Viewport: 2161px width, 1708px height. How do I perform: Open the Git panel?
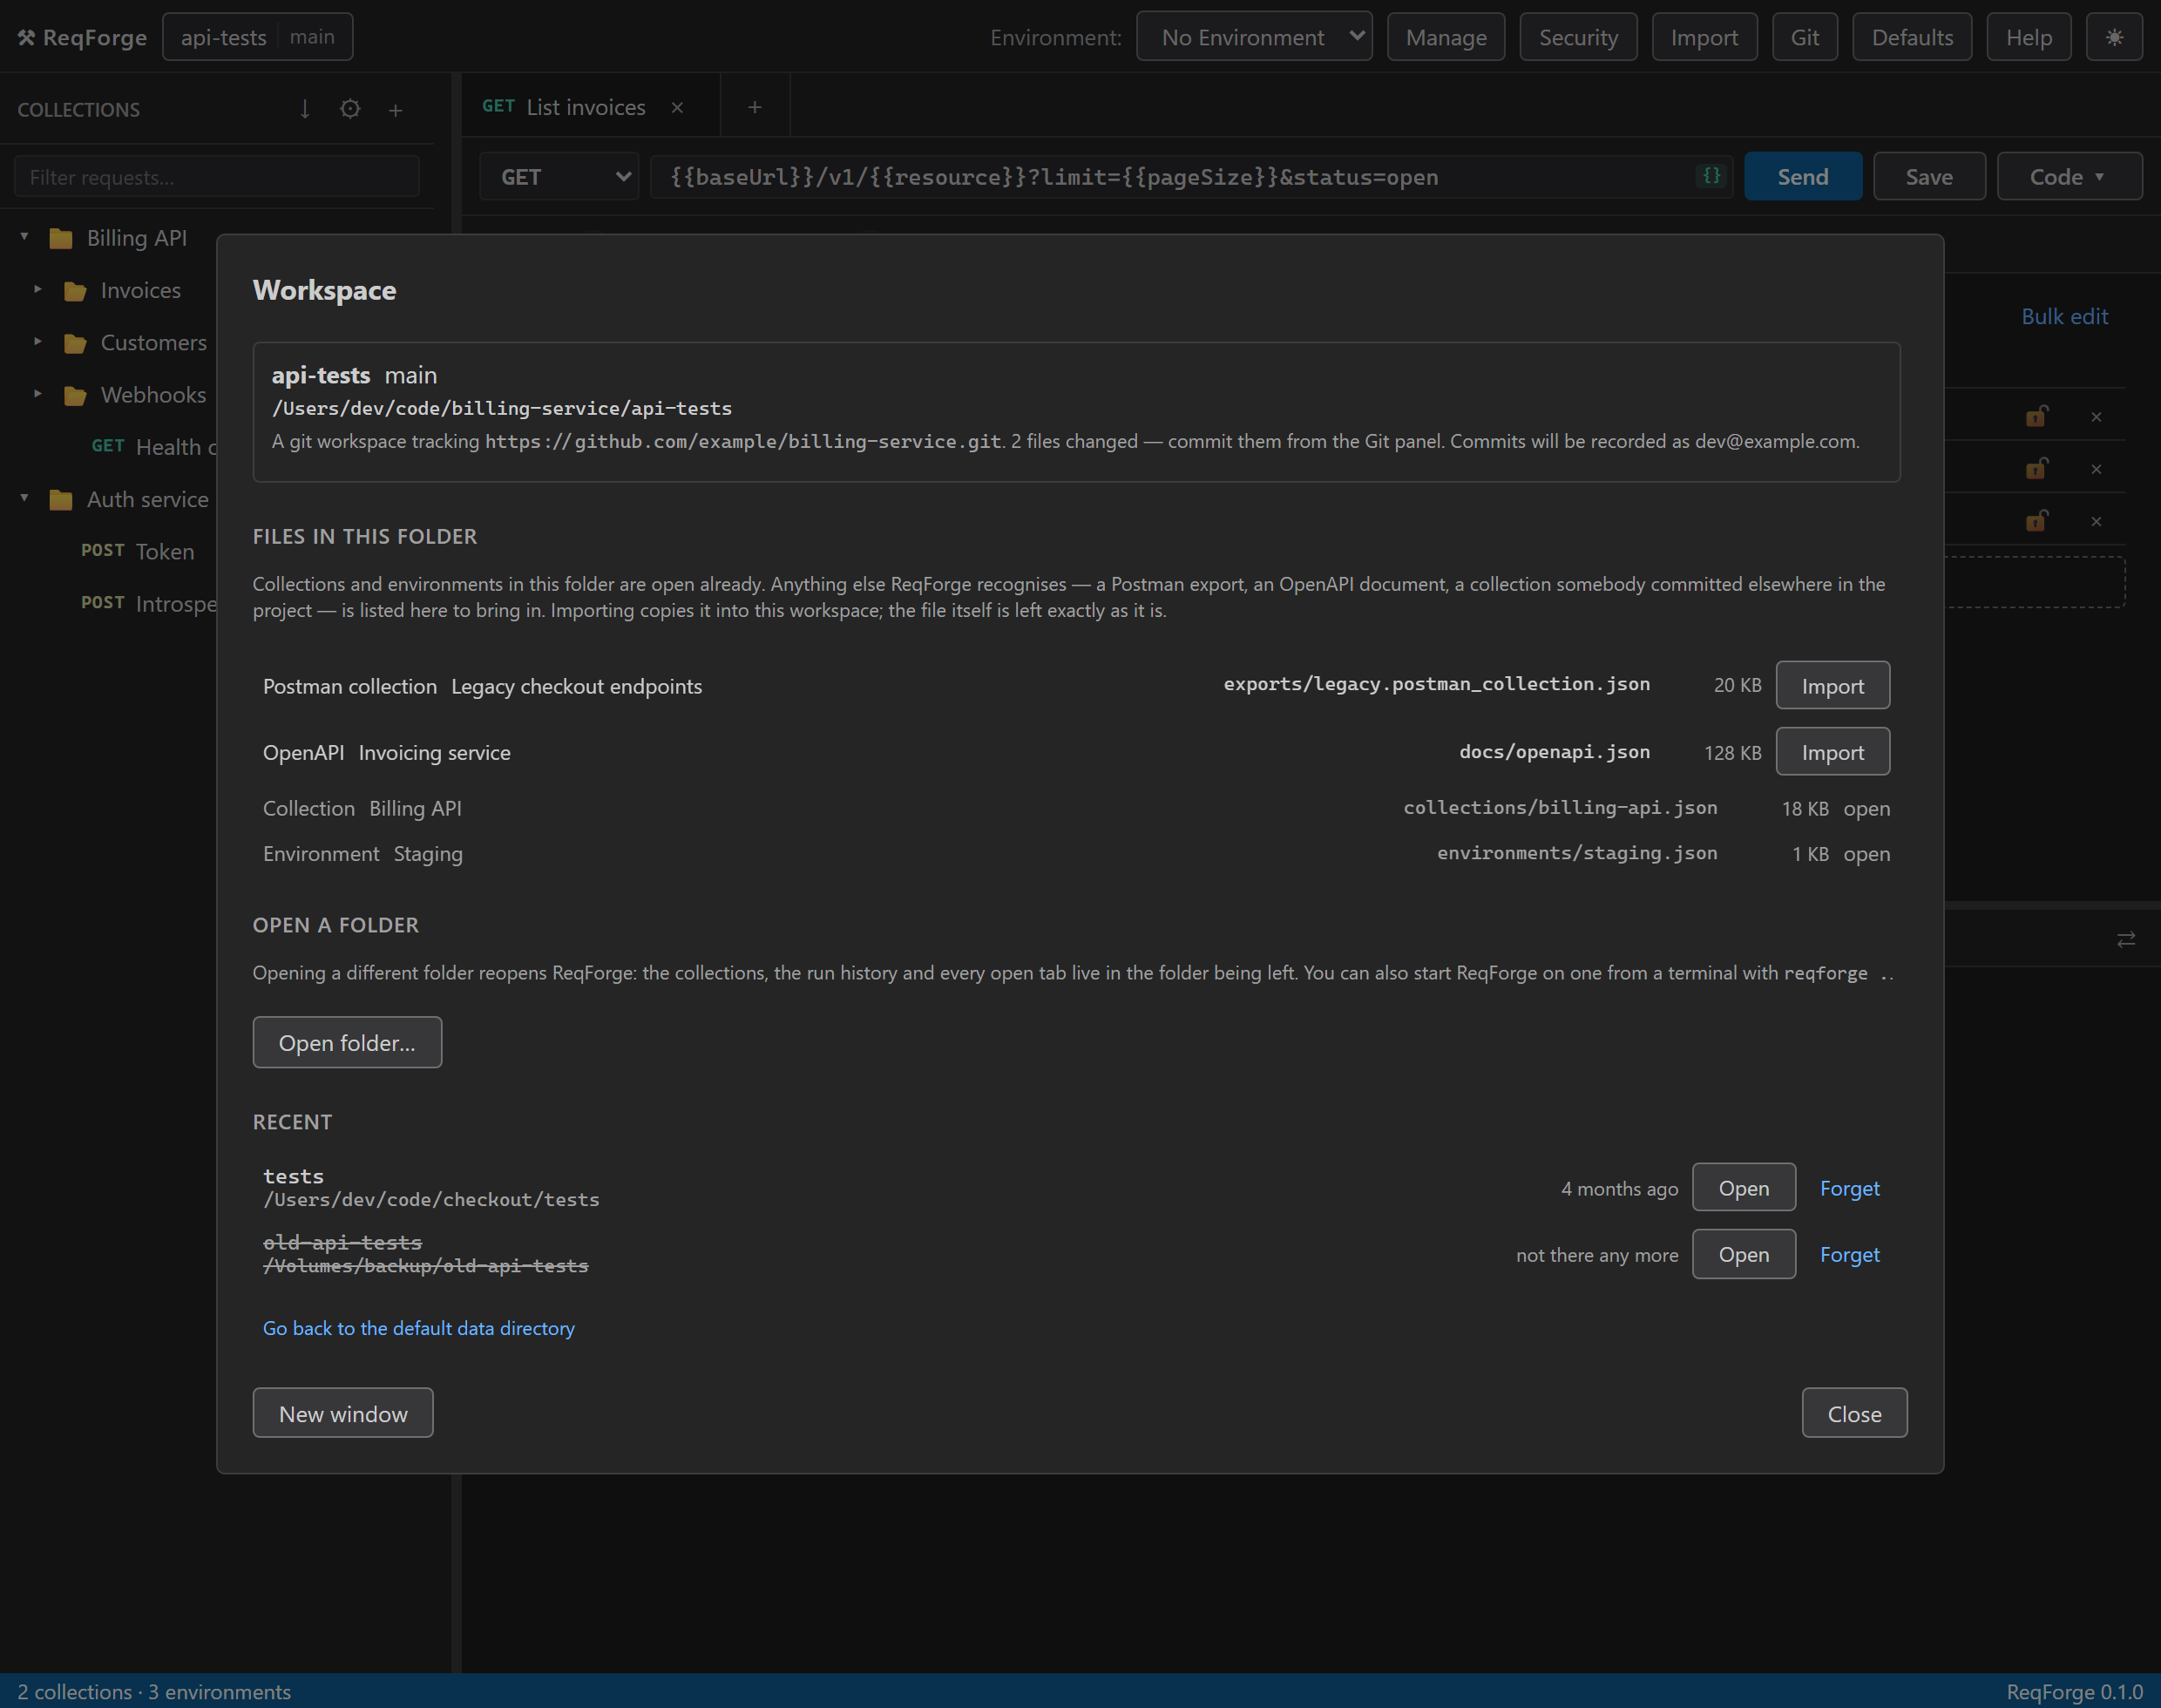[1804, 37]
